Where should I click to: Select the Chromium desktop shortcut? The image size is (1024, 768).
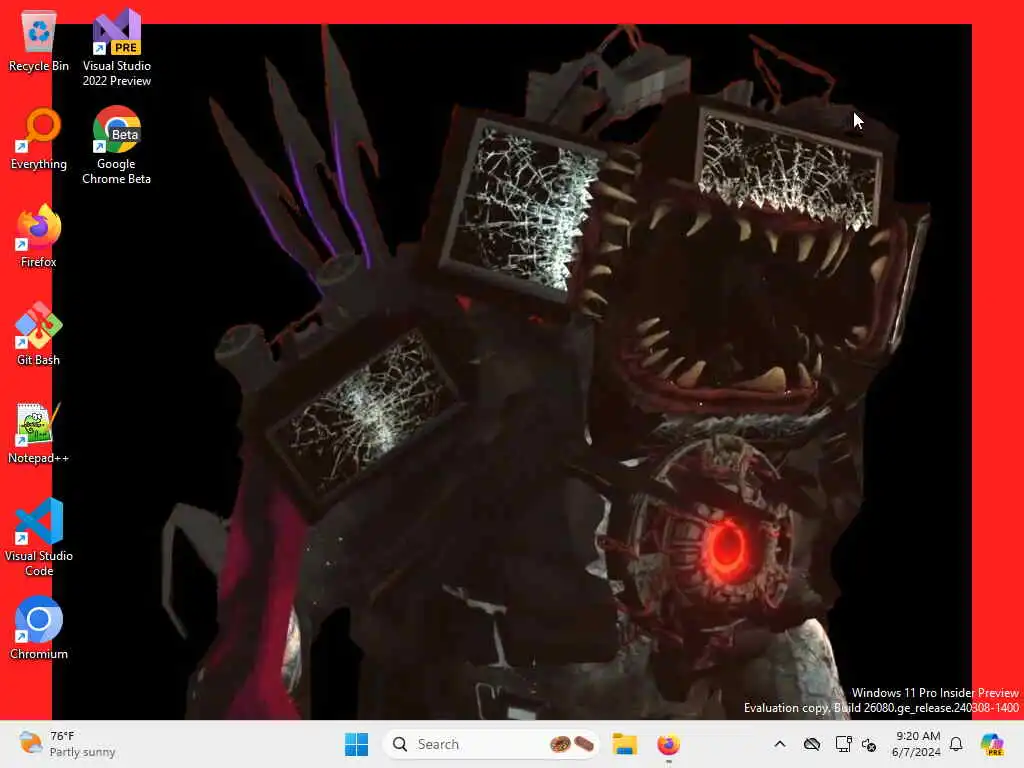pos(39,628)
